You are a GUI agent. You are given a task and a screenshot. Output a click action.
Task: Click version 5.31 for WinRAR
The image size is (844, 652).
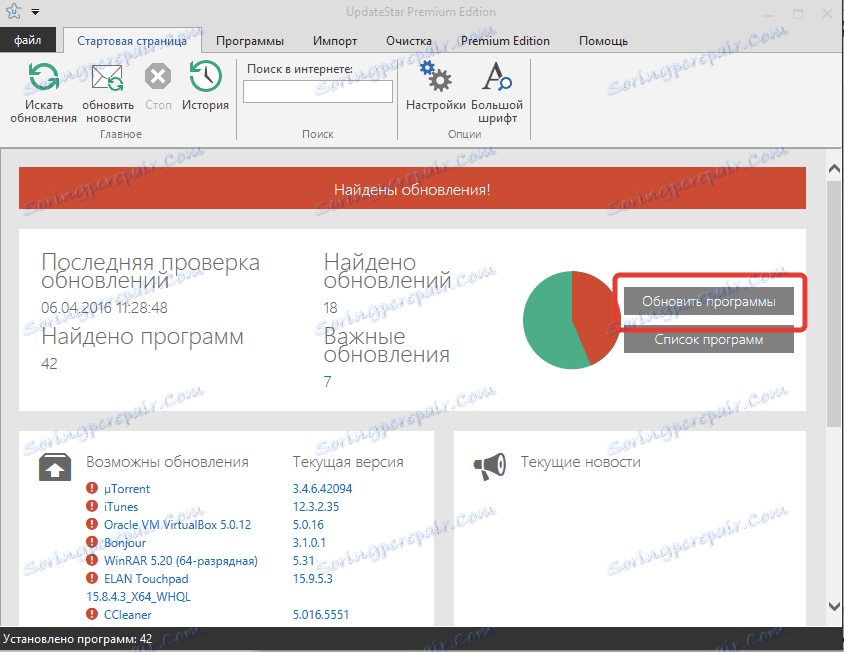pos(304,560)
